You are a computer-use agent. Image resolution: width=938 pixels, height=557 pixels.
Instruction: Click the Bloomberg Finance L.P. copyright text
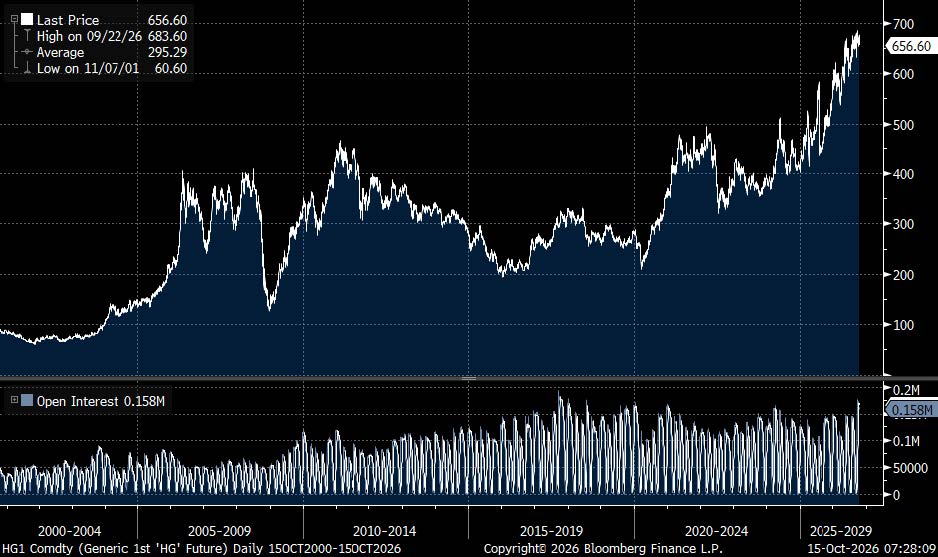[603, 549]
